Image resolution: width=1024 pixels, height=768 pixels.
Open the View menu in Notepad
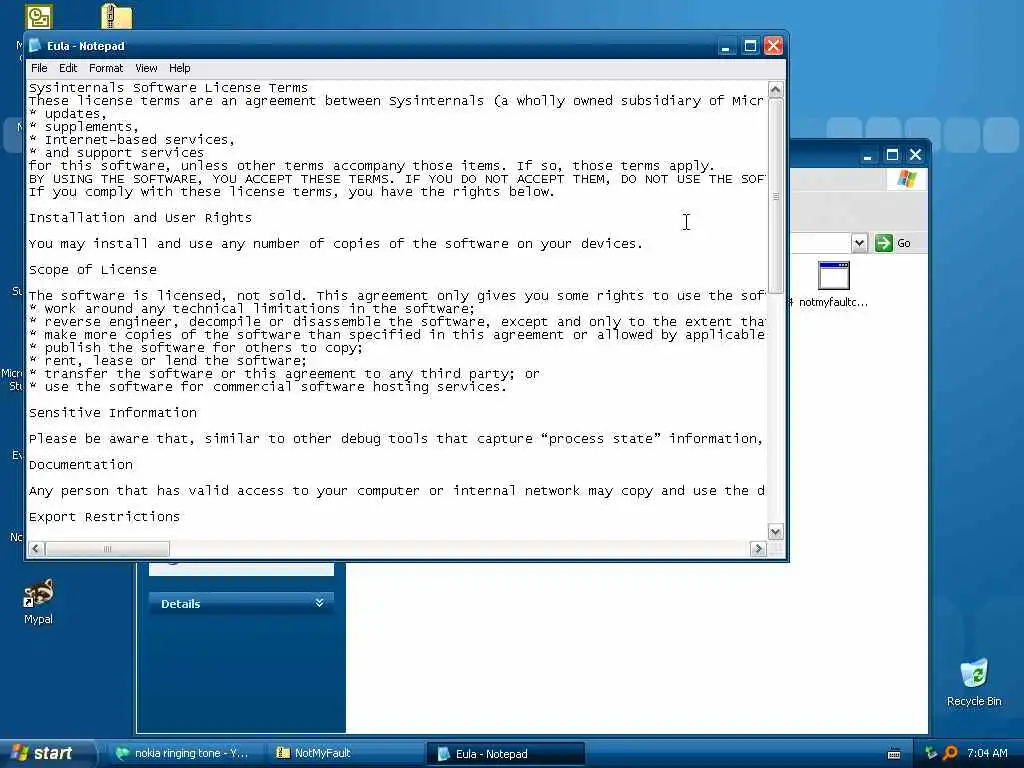click(x=146, y=68)
